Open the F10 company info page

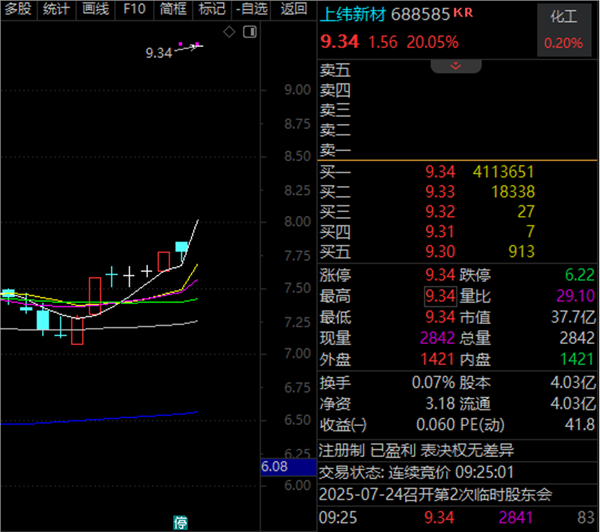point(134,9)
